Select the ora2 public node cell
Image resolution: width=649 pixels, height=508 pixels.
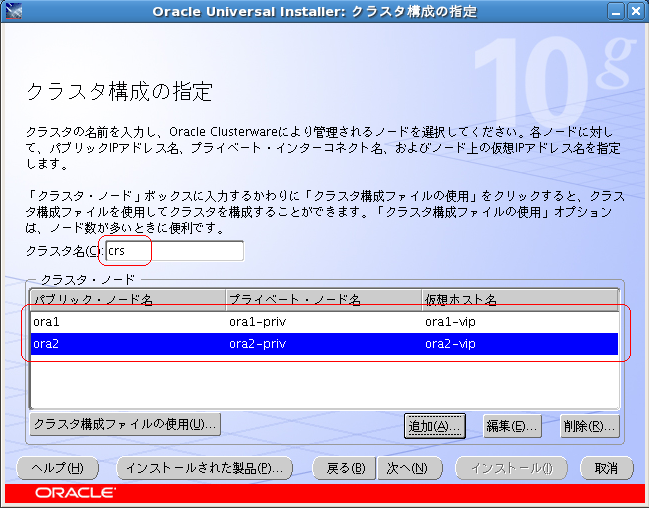pos(128,344)
